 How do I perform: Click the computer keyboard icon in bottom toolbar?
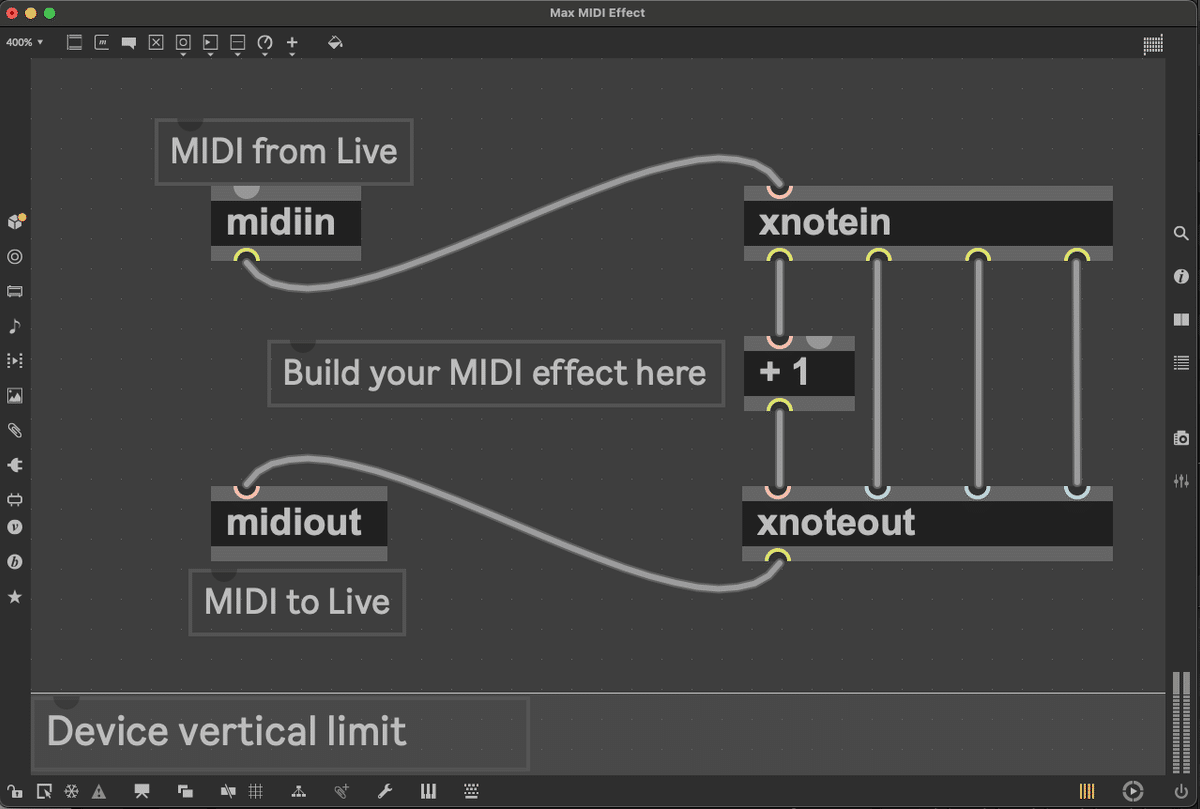click(x=472, y=791)
